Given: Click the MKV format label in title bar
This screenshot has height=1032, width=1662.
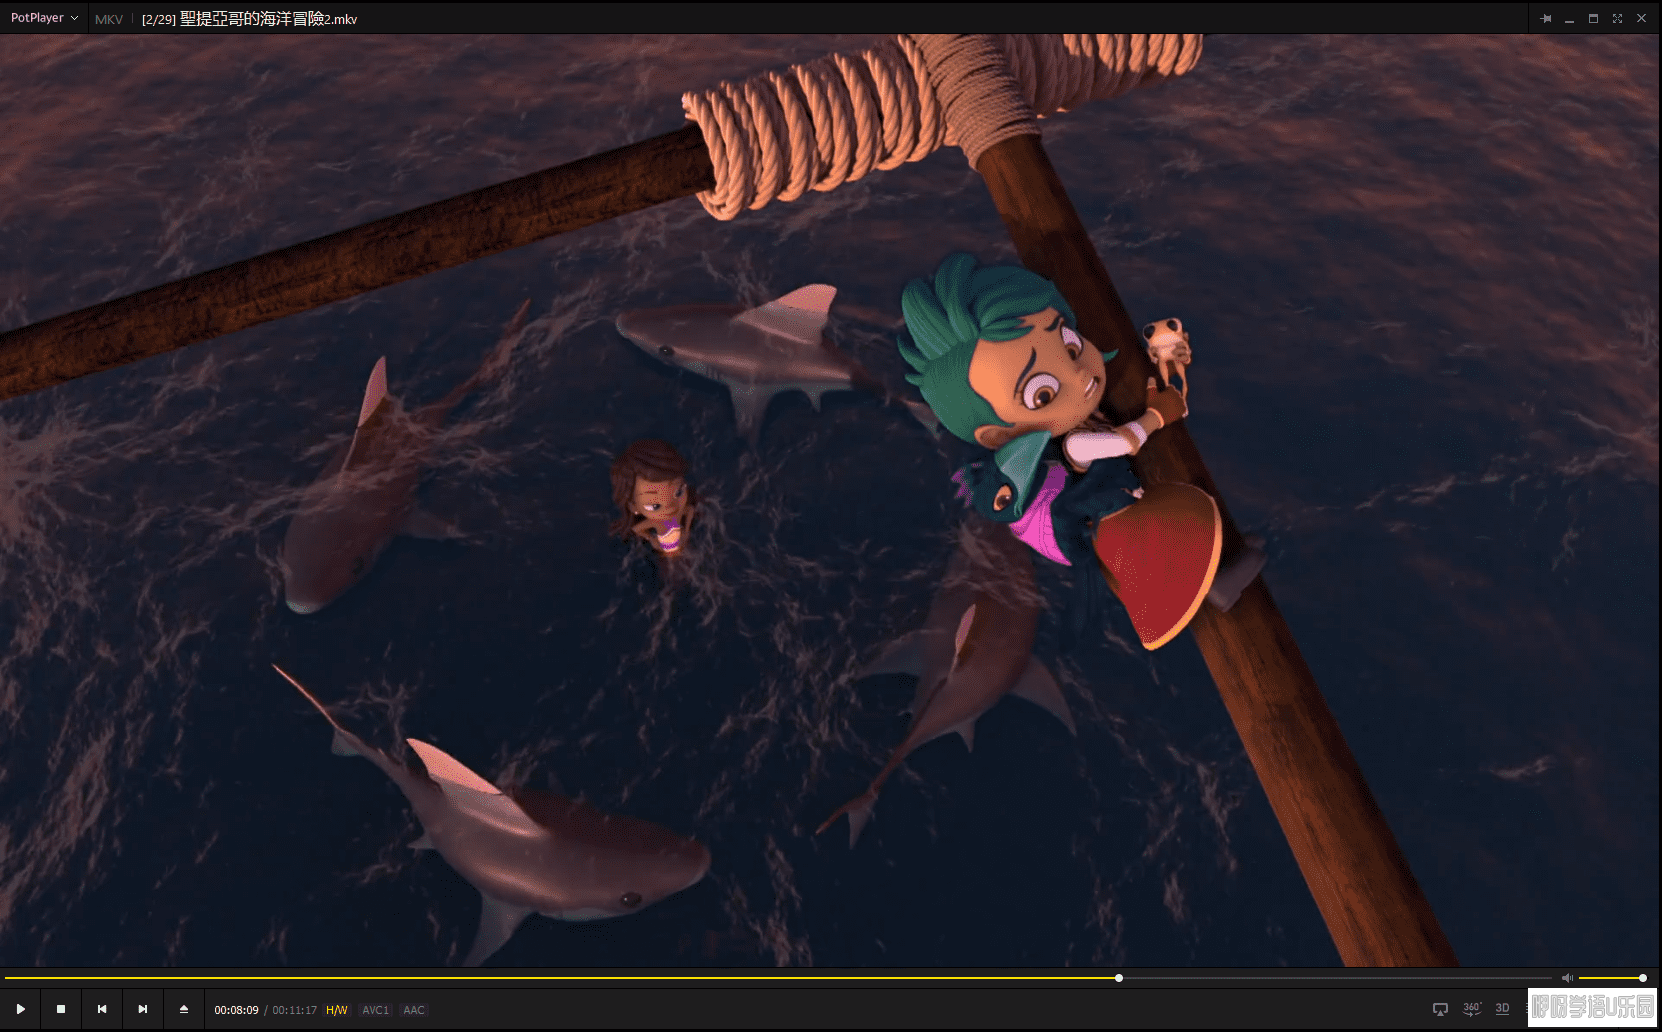Looking at the screenshot, I should tap(109, 19).
